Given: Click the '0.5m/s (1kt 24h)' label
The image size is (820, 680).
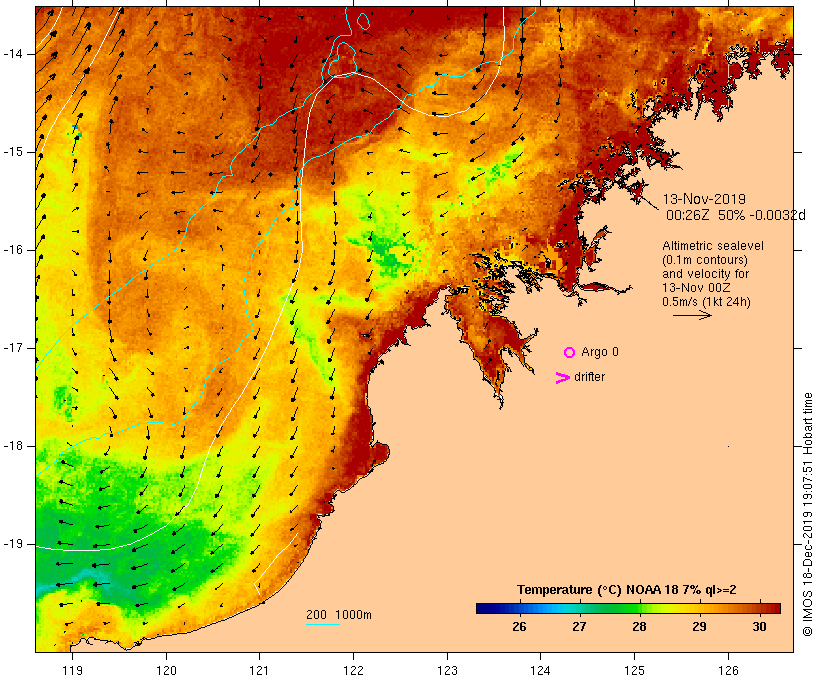Looking at the screenshot, I should point(706,302).
